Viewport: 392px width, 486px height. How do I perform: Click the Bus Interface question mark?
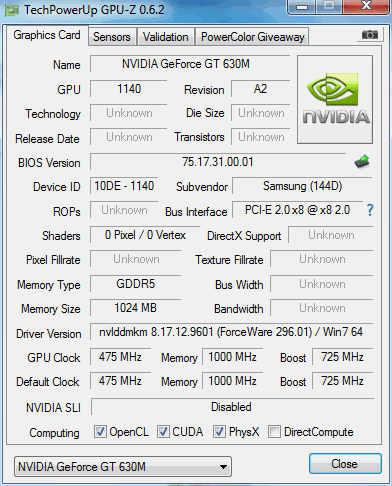[370, 210]
